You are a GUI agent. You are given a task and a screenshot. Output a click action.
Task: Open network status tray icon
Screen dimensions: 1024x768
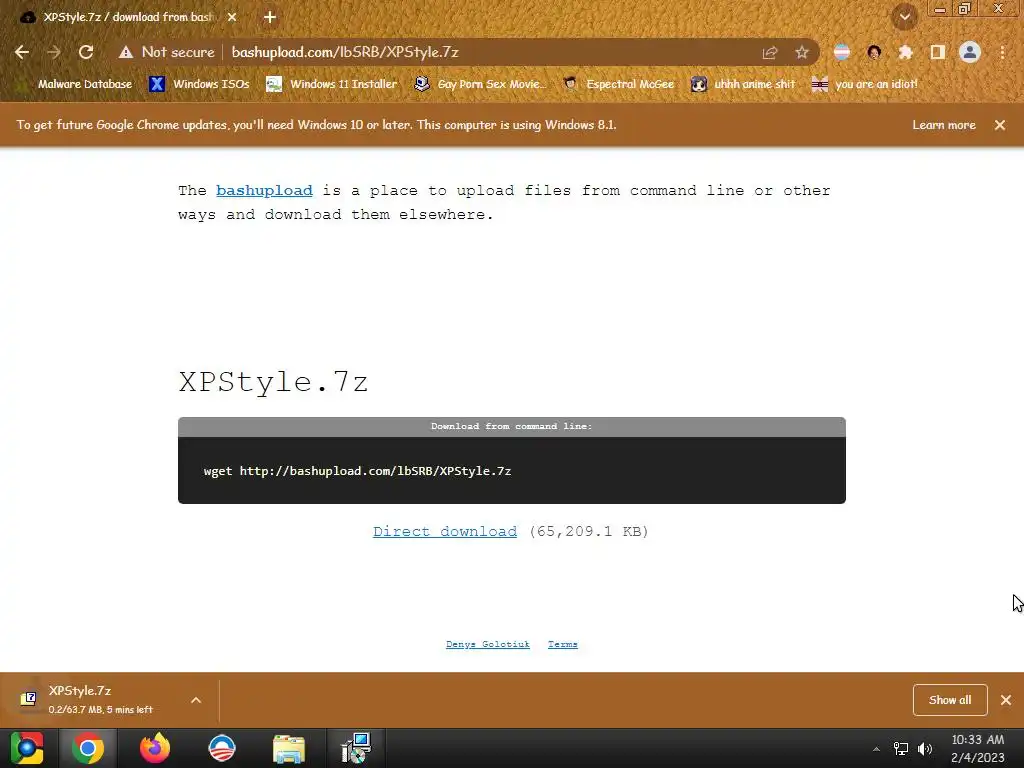[901, 749]
